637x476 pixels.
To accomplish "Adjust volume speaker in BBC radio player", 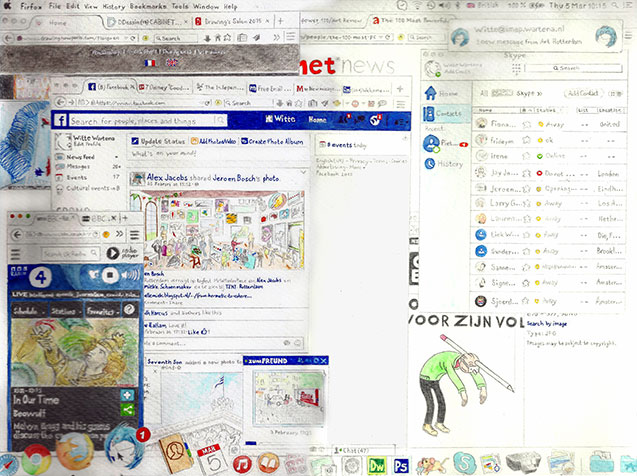I will 130,275.
